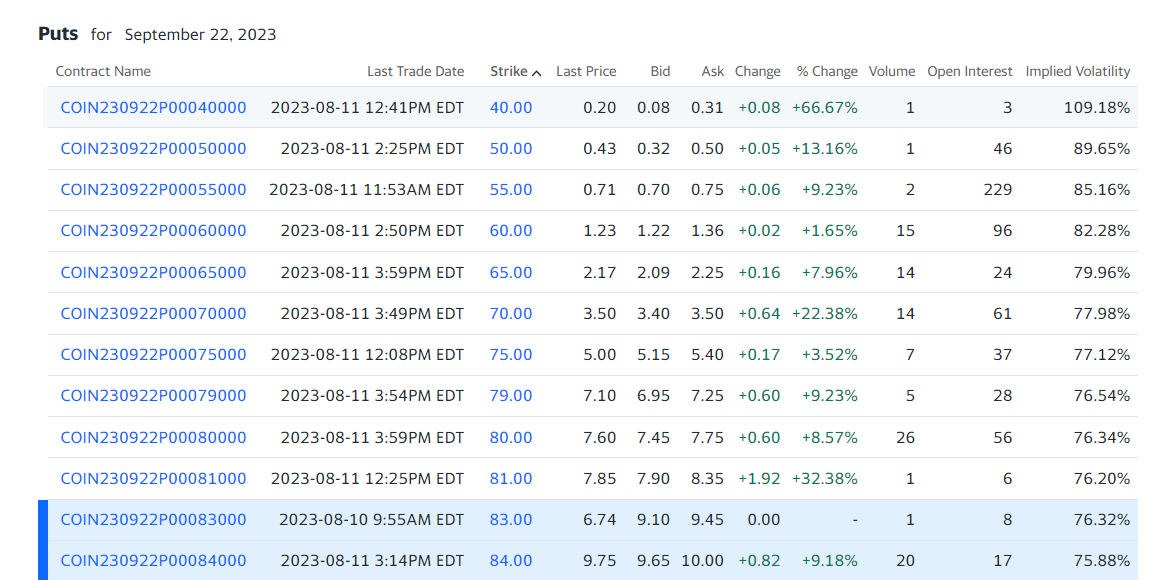1158x580 pixels.
Task: Click contract name COIN230922P00075000
Action: 153,354
